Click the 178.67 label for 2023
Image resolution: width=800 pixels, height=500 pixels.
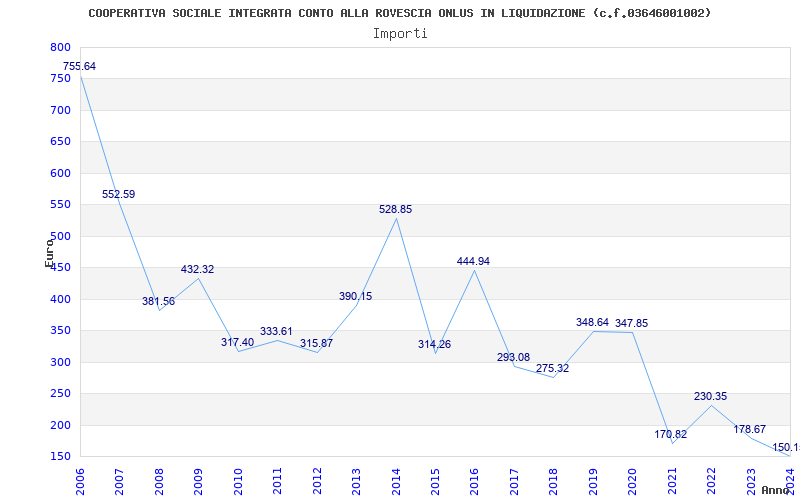coord(749,429)
